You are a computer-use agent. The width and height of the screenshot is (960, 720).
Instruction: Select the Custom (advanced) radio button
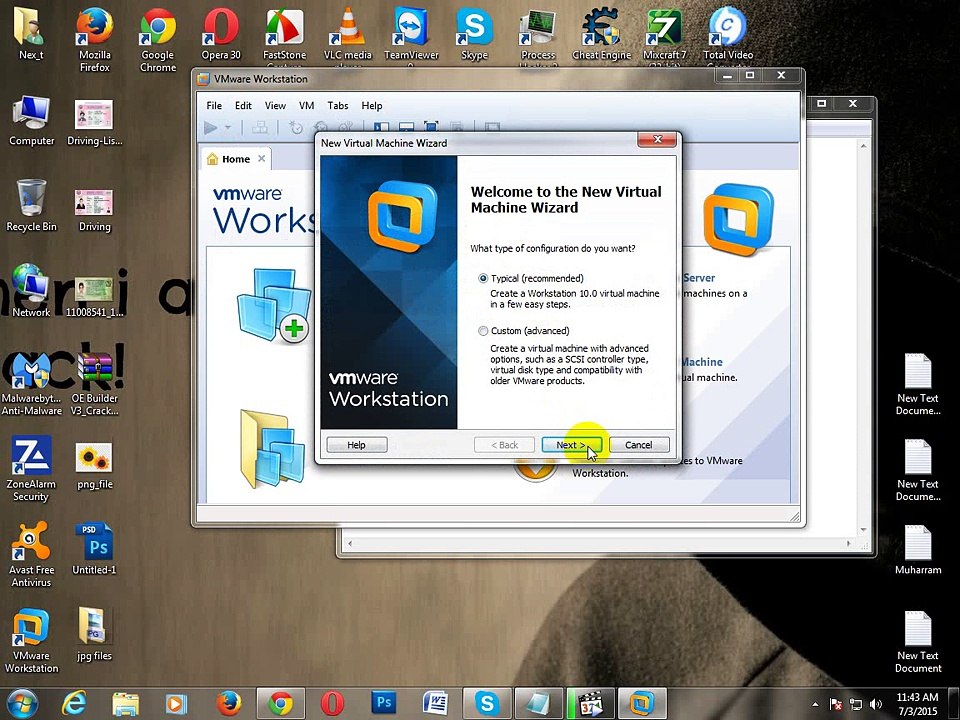[x=483, y=331]
